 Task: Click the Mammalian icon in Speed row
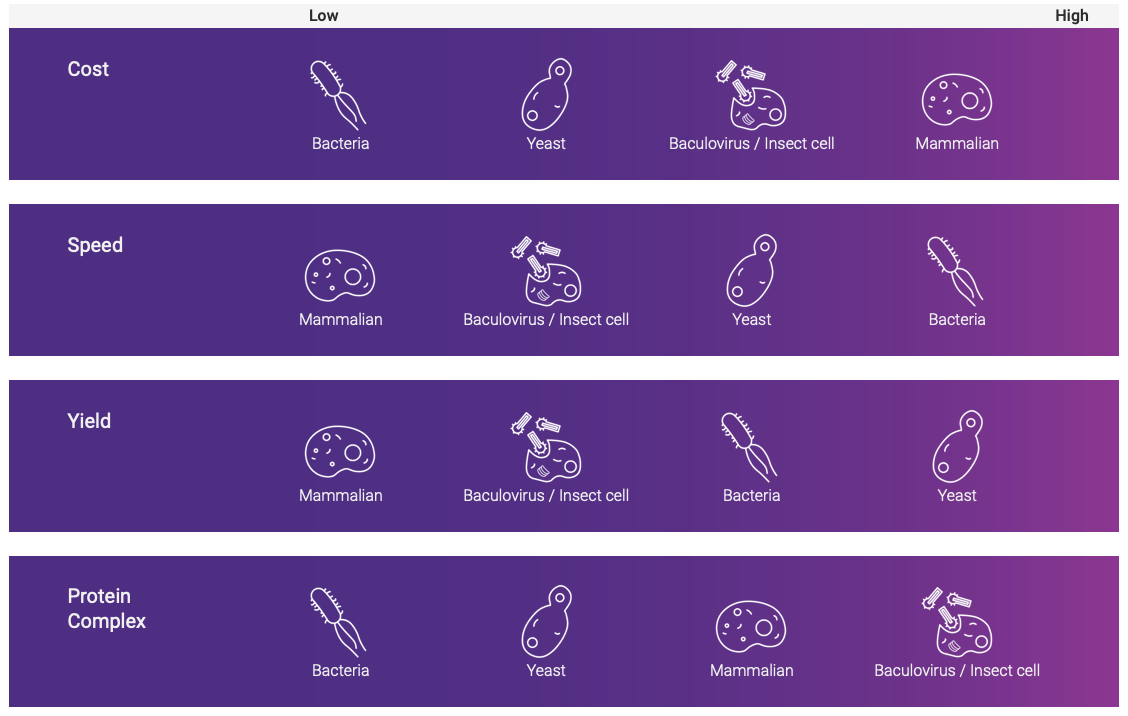[340, 275]
